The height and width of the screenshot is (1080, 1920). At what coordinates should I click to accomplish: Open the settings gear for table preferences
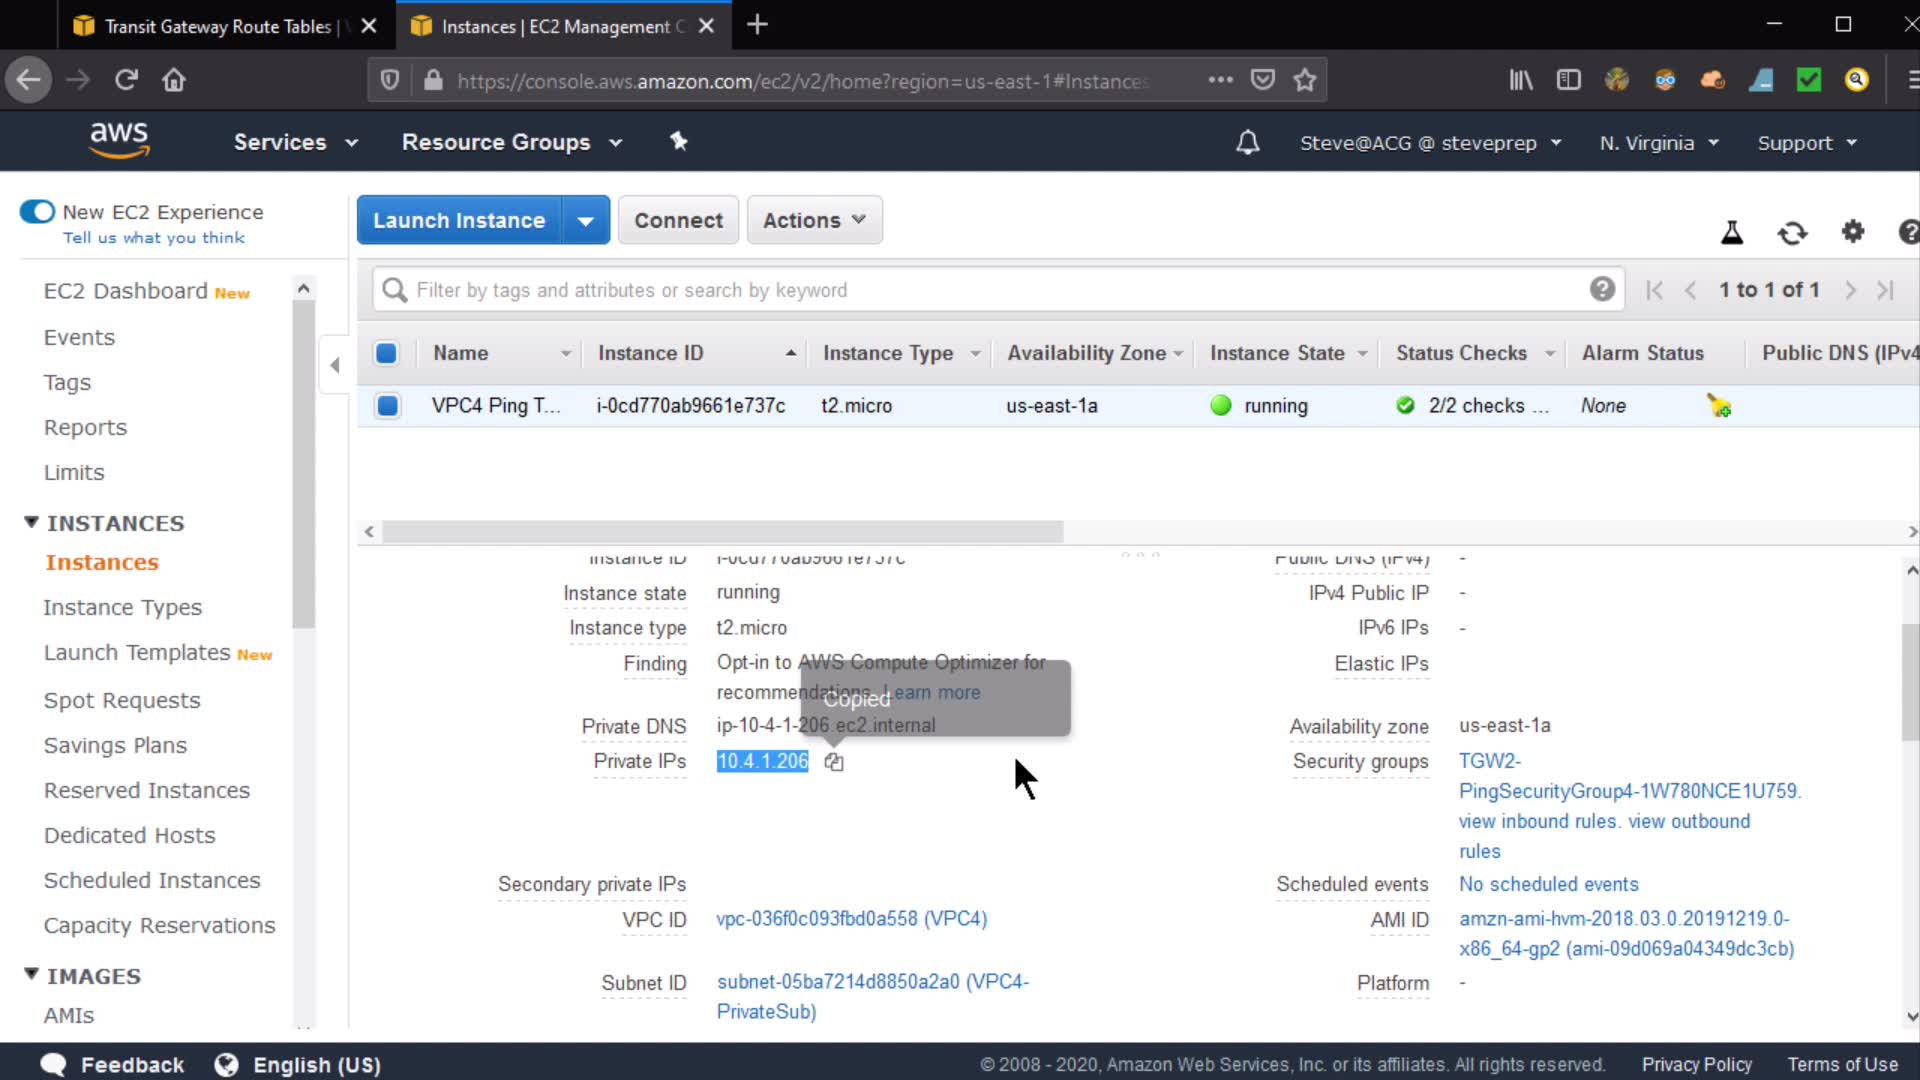pyautogui.click(x=1852, y=232)
